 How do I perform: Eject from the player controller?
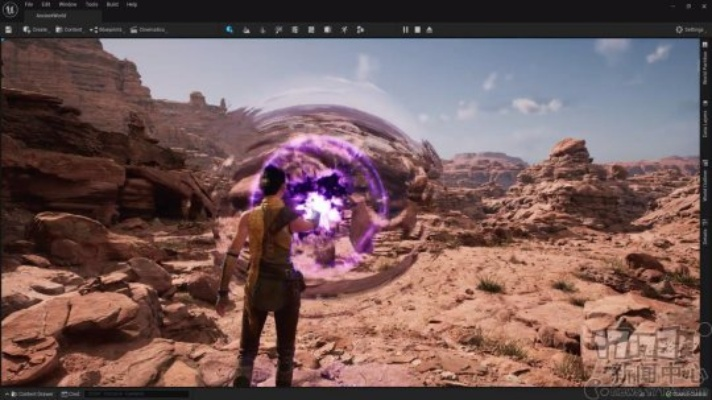tap(430, 30)
